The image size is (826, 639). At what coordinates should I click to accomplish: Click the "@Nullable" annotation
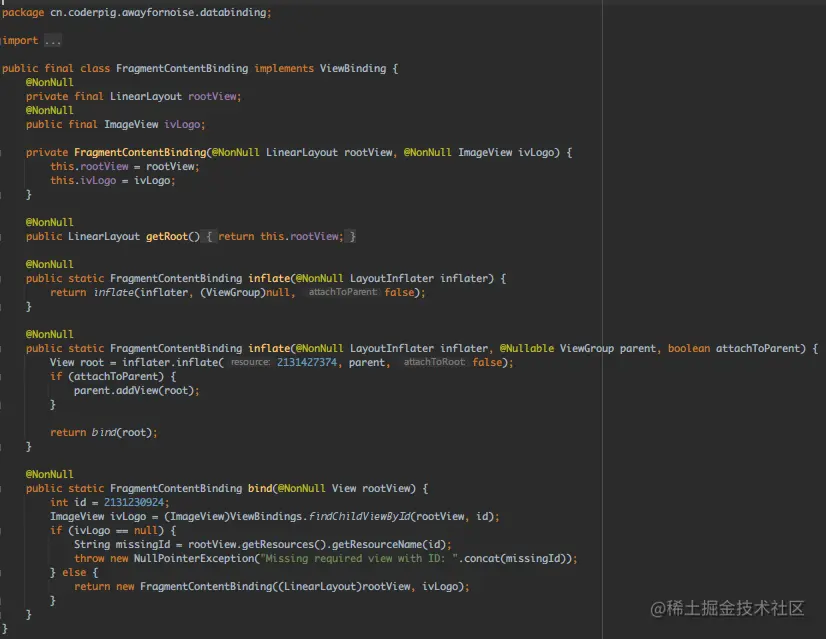point(527,348)
